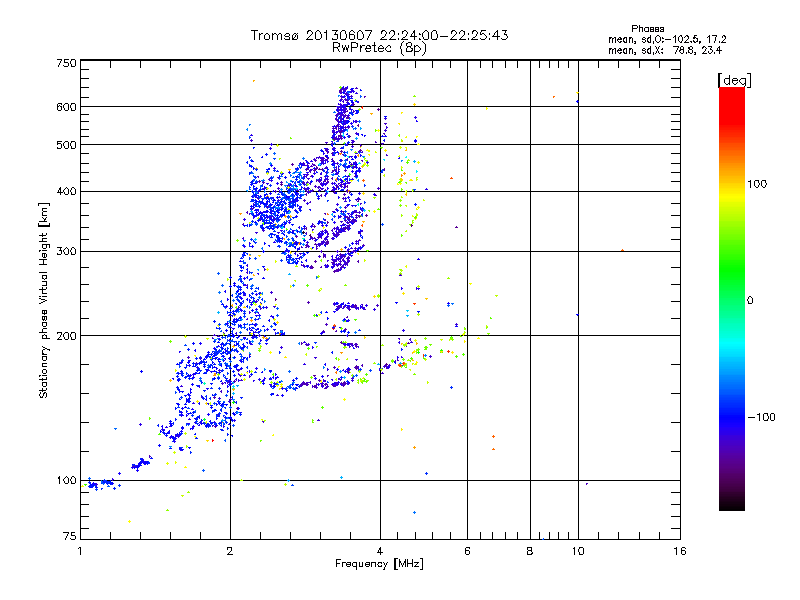Image resolution: width=800 pixels, height=600 pixels.
Task: Click y-axis tick label '500'
Action: (66, 145)
